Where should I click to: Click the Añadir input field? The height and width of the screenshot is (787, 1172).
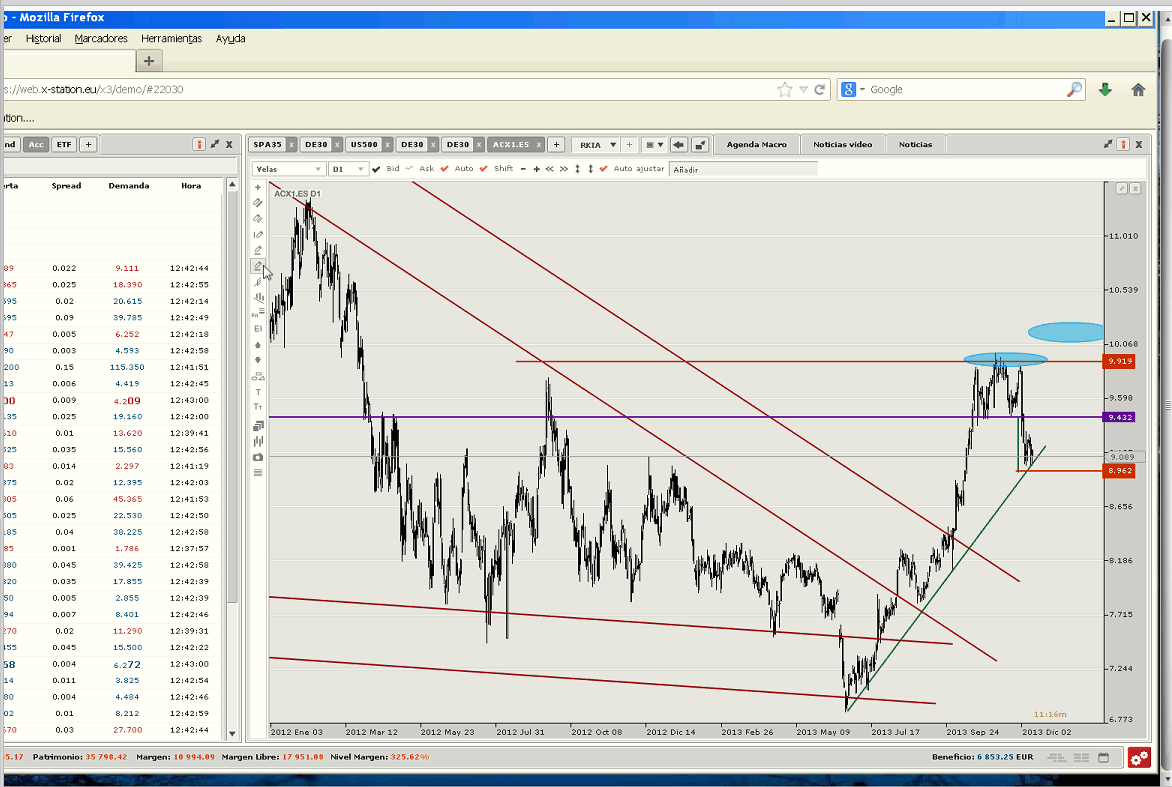pos(743,170)
